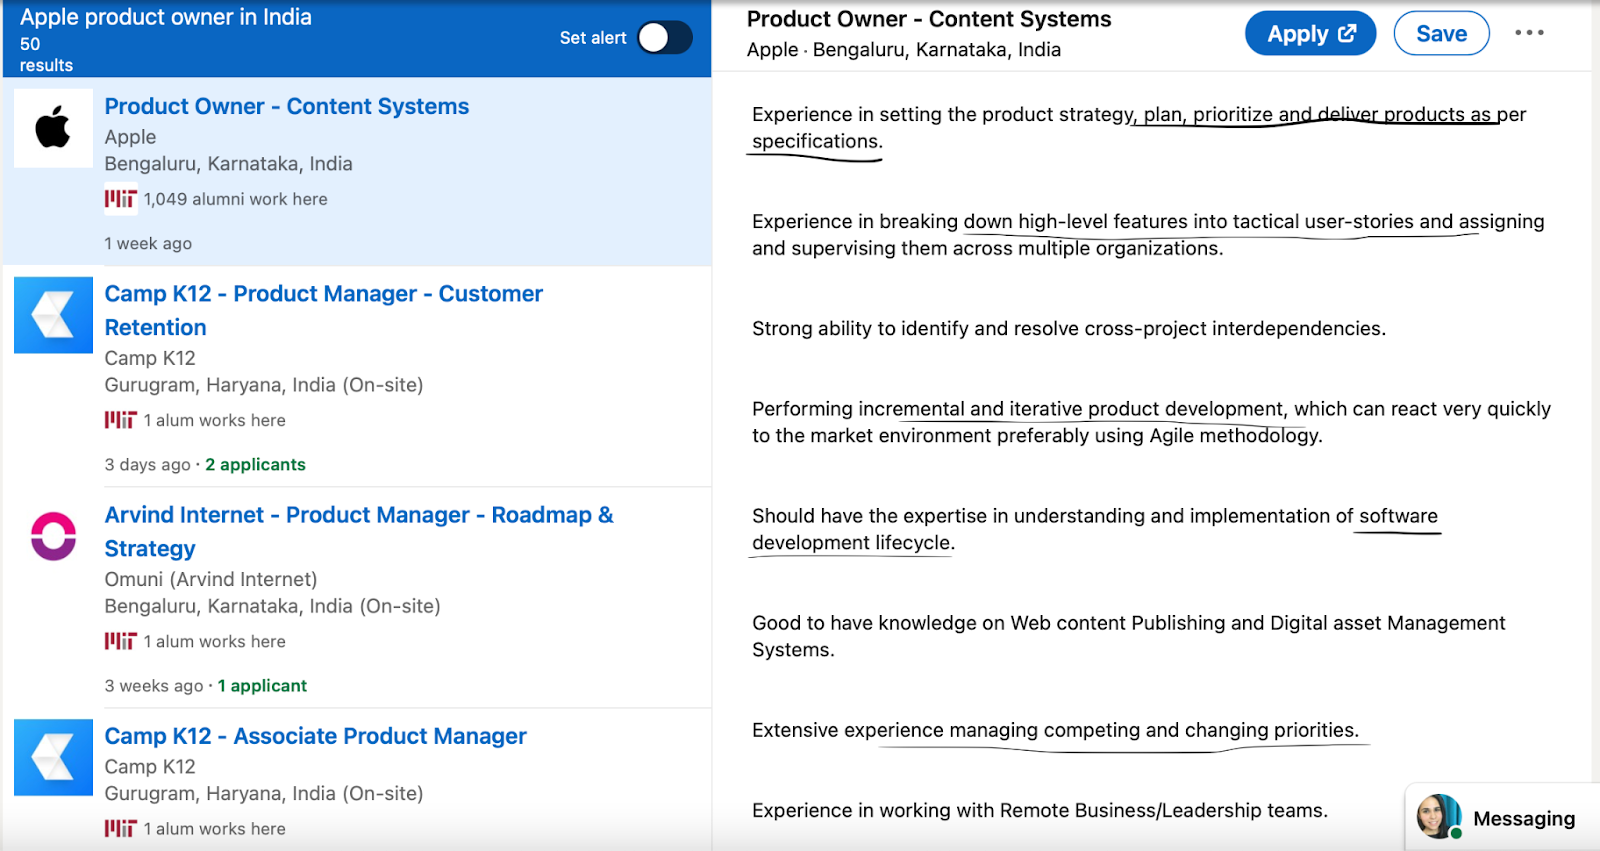Open Camp K12 Associate Product Manager job
Screen dimensions: 1600x851
[315, 736]
